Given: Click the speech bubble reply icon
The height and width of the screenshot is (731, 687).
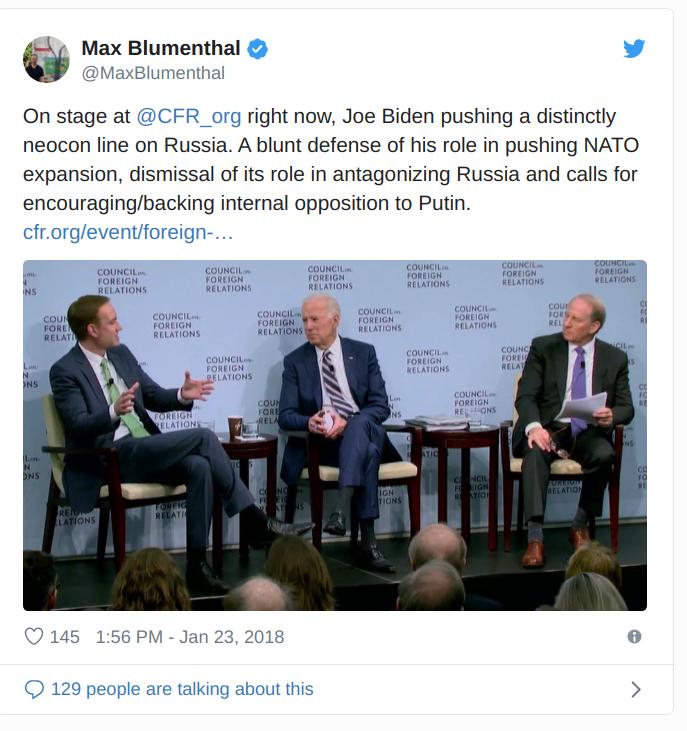Looking at the screenshot, I should point(34,689).
